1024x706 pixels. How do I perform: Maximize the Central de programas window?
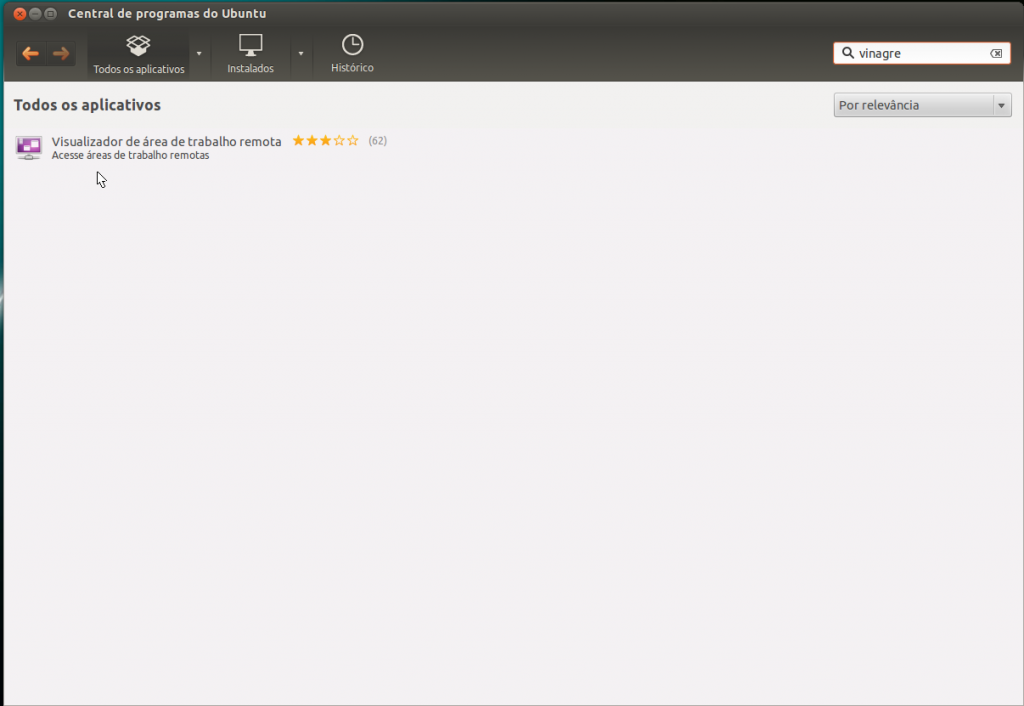[50, 14]
